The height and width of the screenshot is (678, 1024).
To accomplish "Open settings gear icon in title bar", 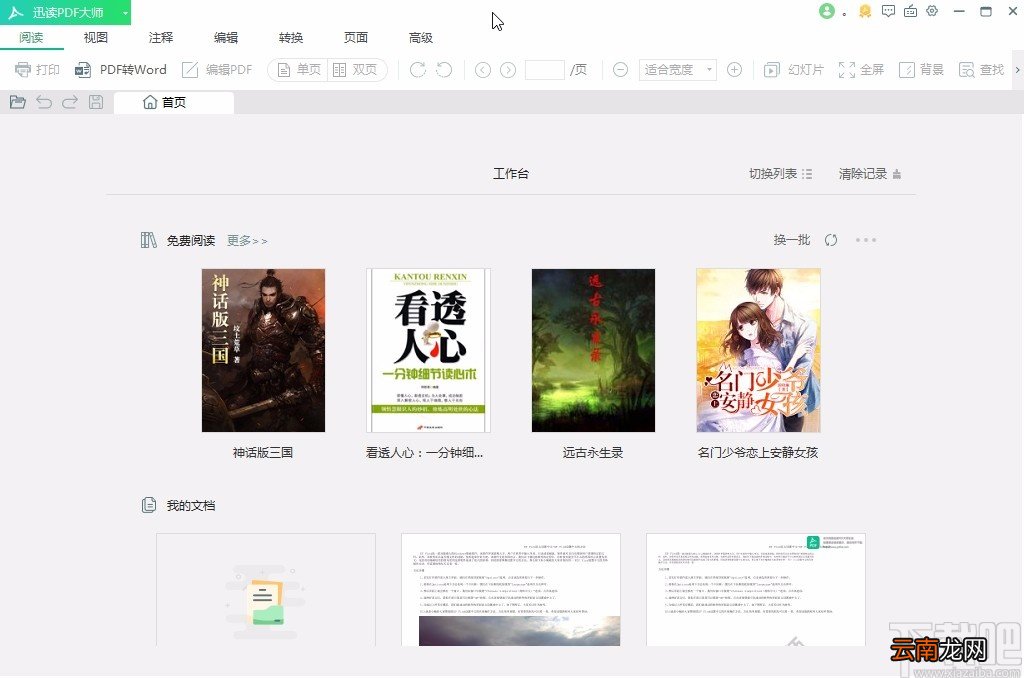I will point(933,11).
